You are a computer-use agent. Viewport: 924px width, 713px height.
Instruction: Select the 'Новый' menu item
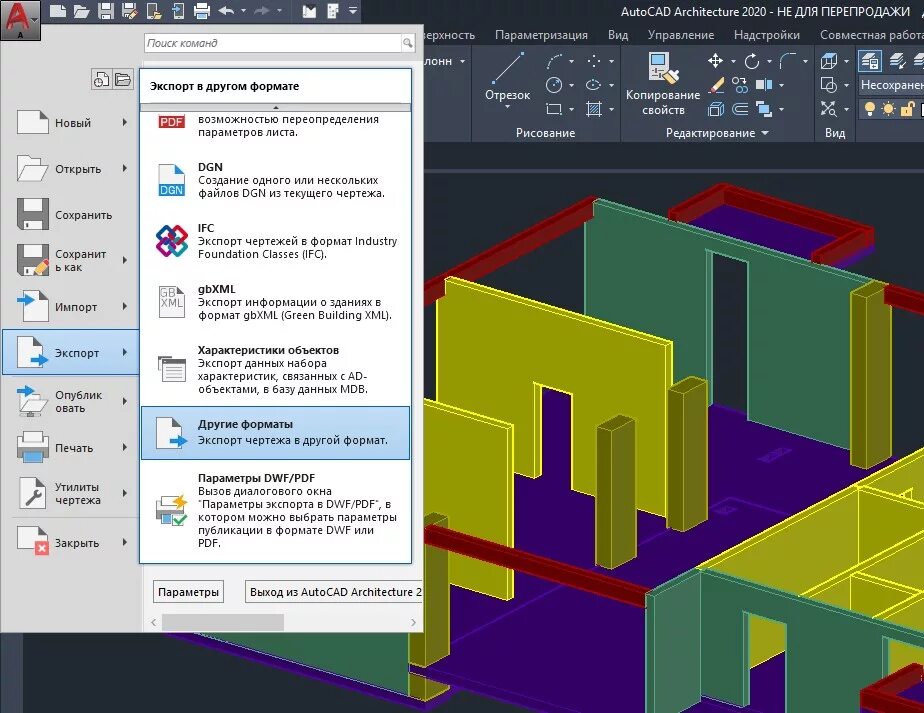[72, 123]
